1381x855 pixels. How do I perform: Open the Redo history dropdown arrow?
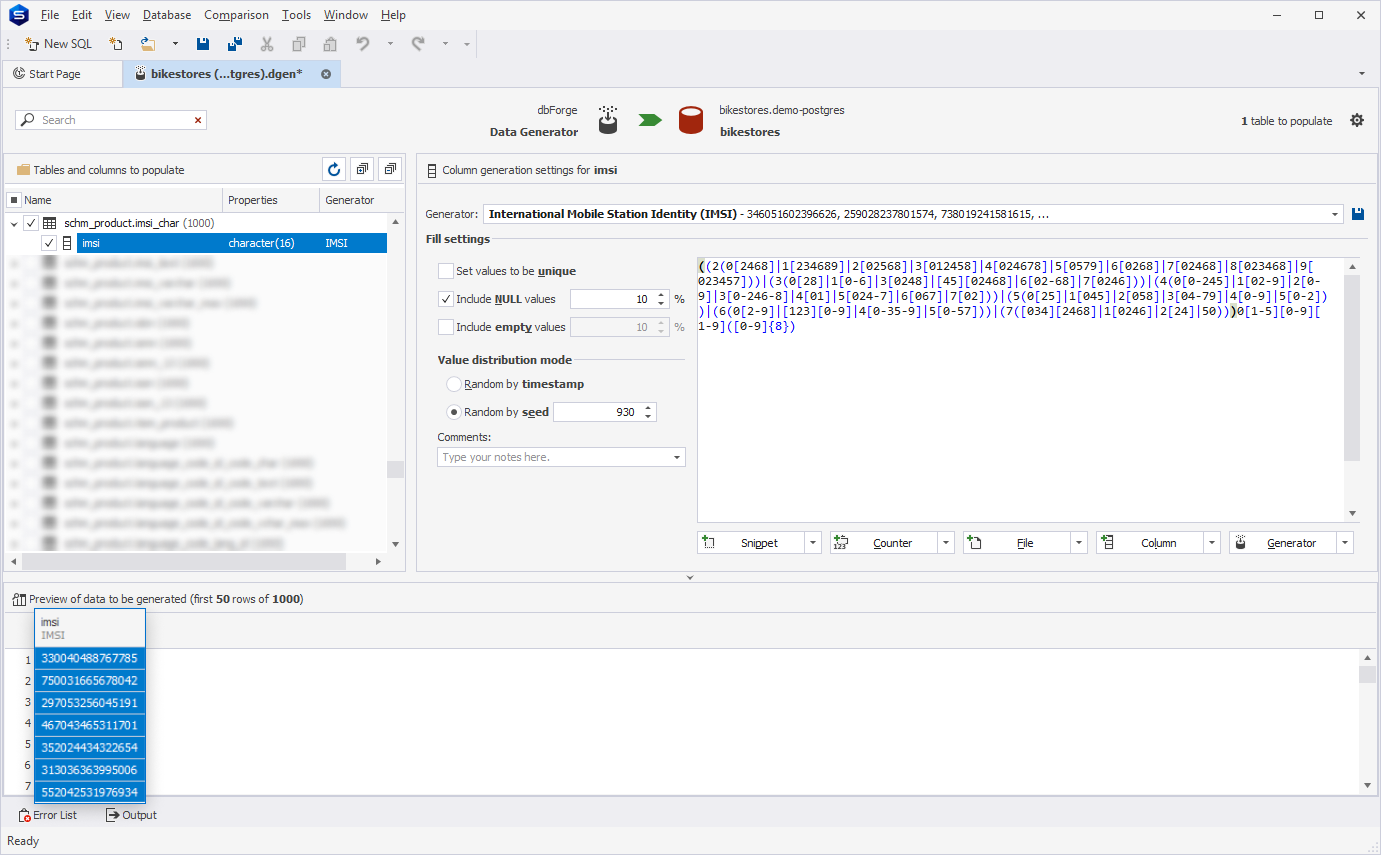click(445, 44)
